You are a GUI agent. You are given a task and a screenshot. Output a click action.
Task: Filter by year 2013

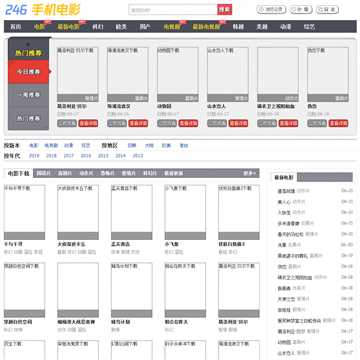(x=138, y=156)
